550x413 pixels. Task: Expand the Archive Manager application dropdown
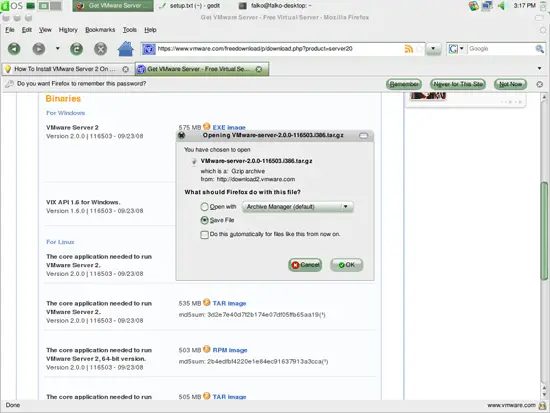(x=297, y=207)
